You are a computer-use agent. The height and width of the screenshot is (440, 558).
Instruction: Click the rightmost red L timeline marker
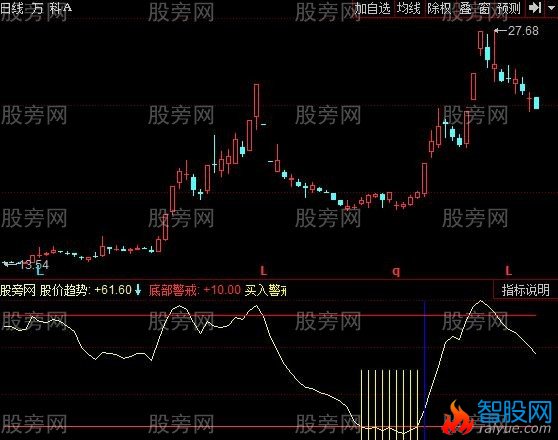[x=509, y=271]
